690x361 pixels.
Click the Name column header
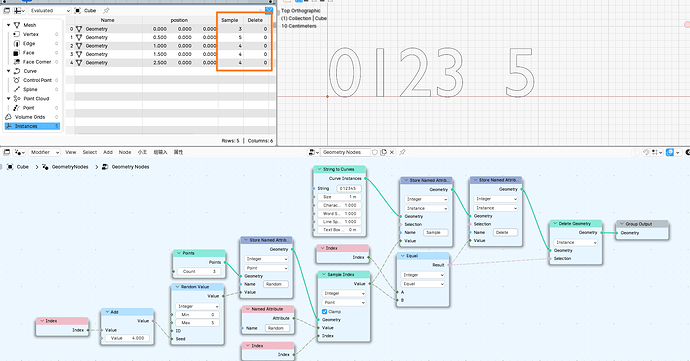click(x=108, y=20)
